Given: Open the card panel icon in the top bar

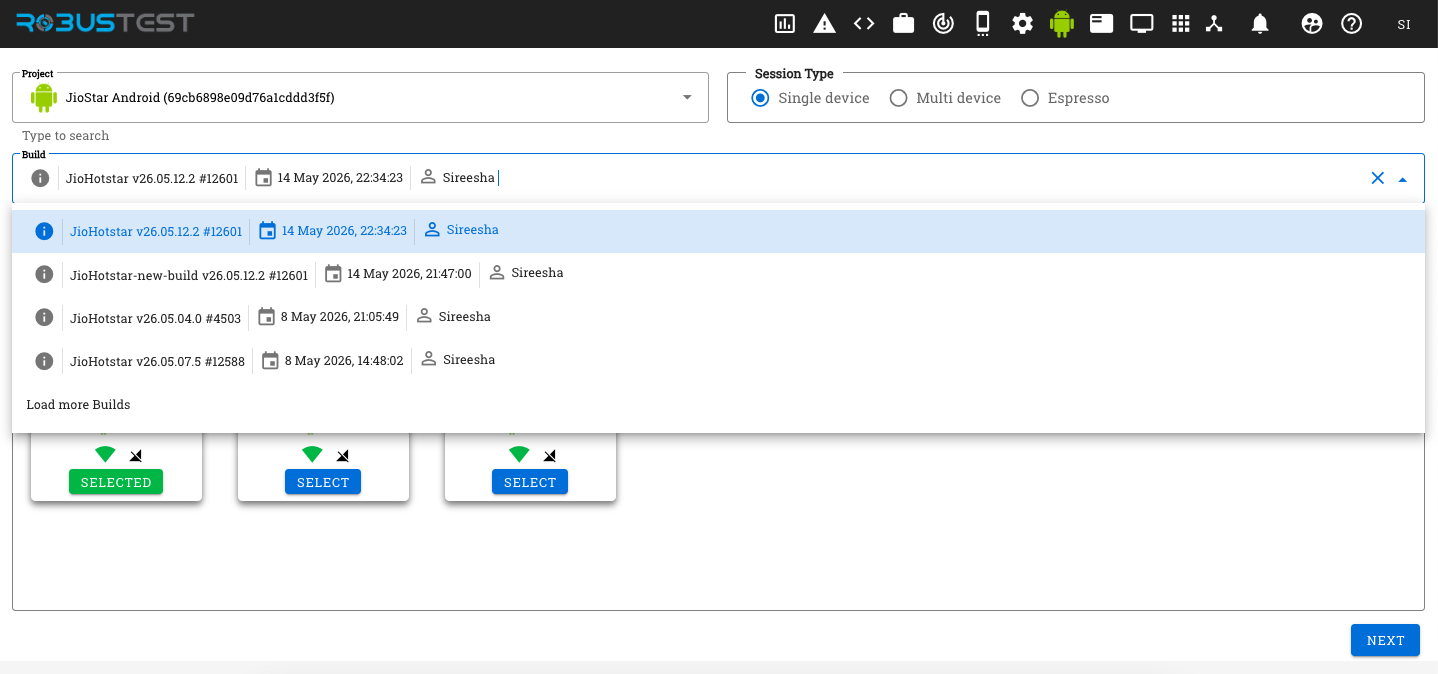Looking at the screenshot, I should 1102,23.
